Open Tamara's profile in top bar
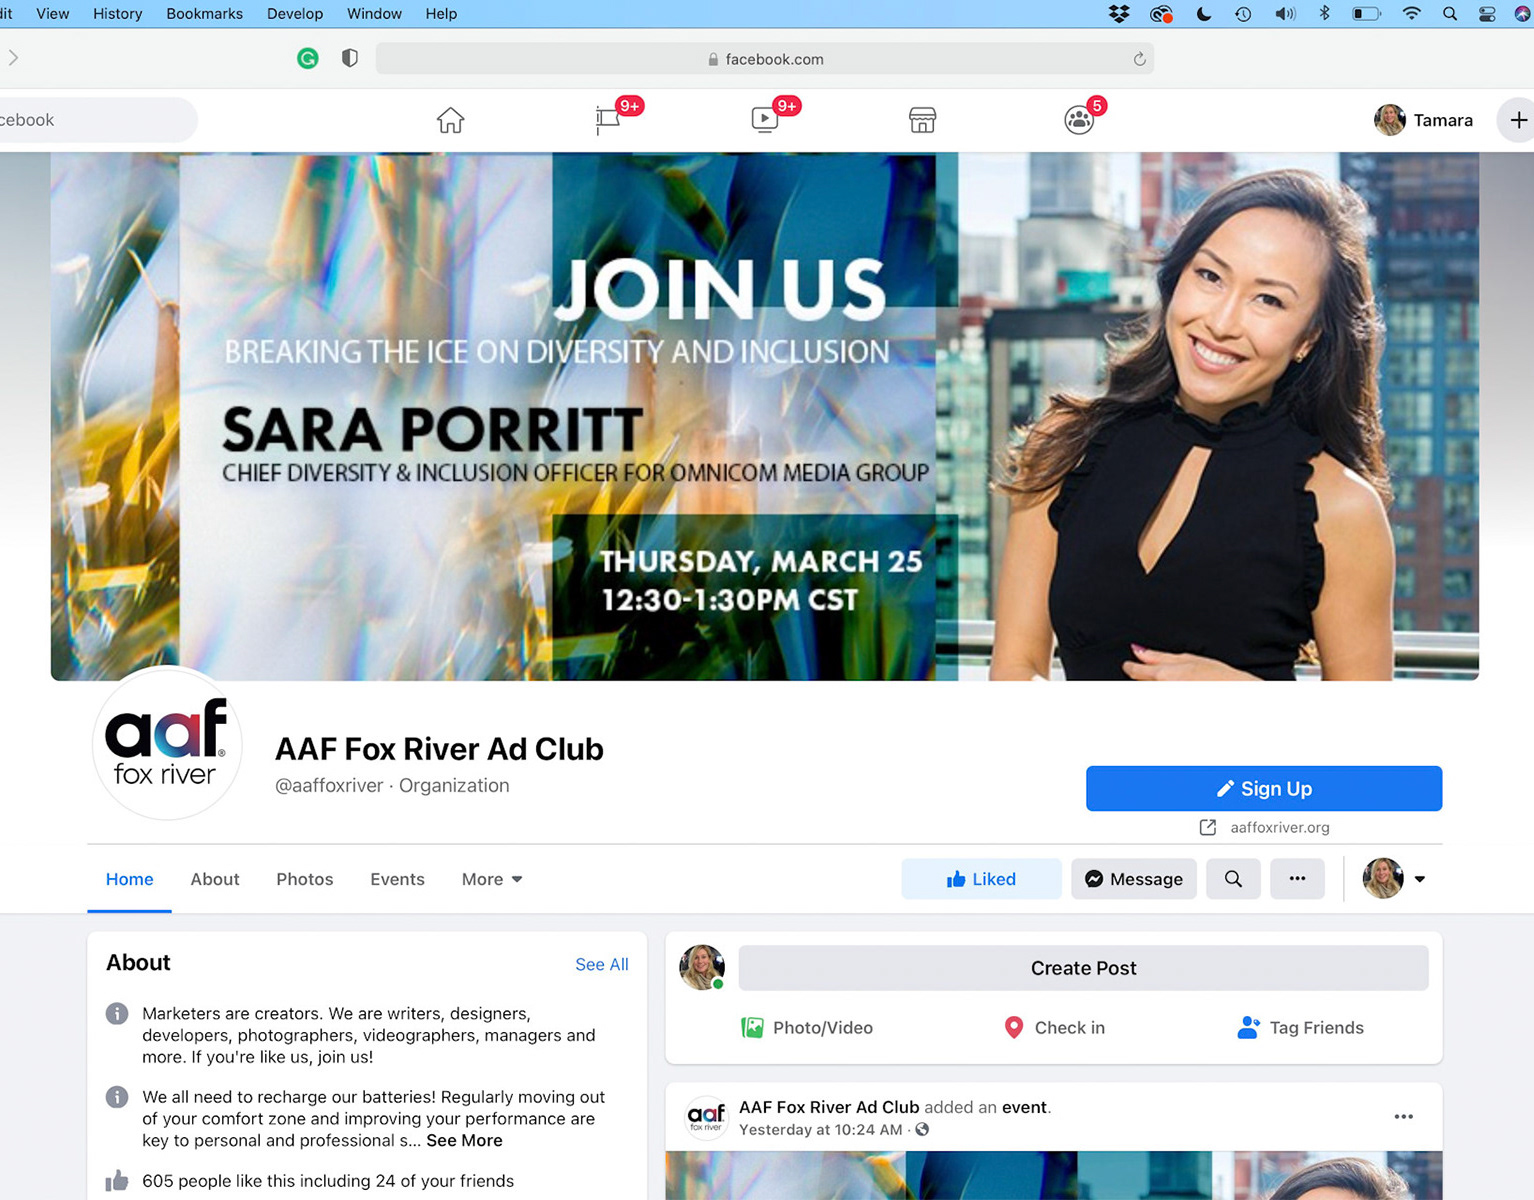The height and width of the screenshot is (1200, 1534). 1423,120
